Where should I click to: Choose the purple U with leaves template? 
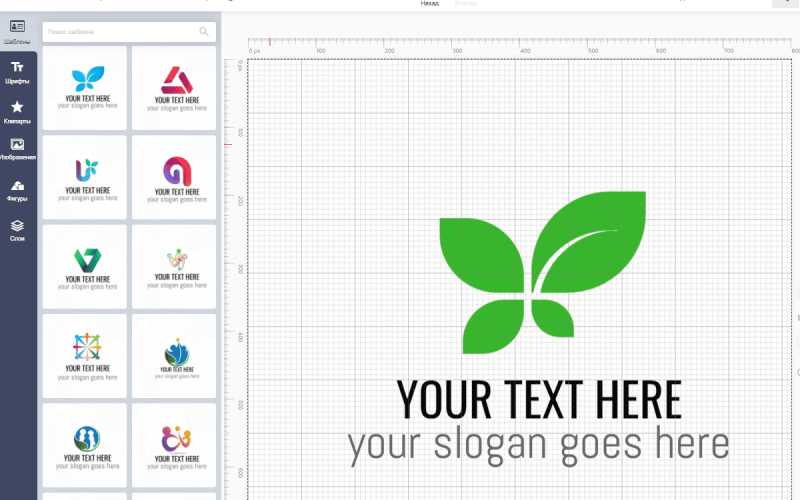85,177
